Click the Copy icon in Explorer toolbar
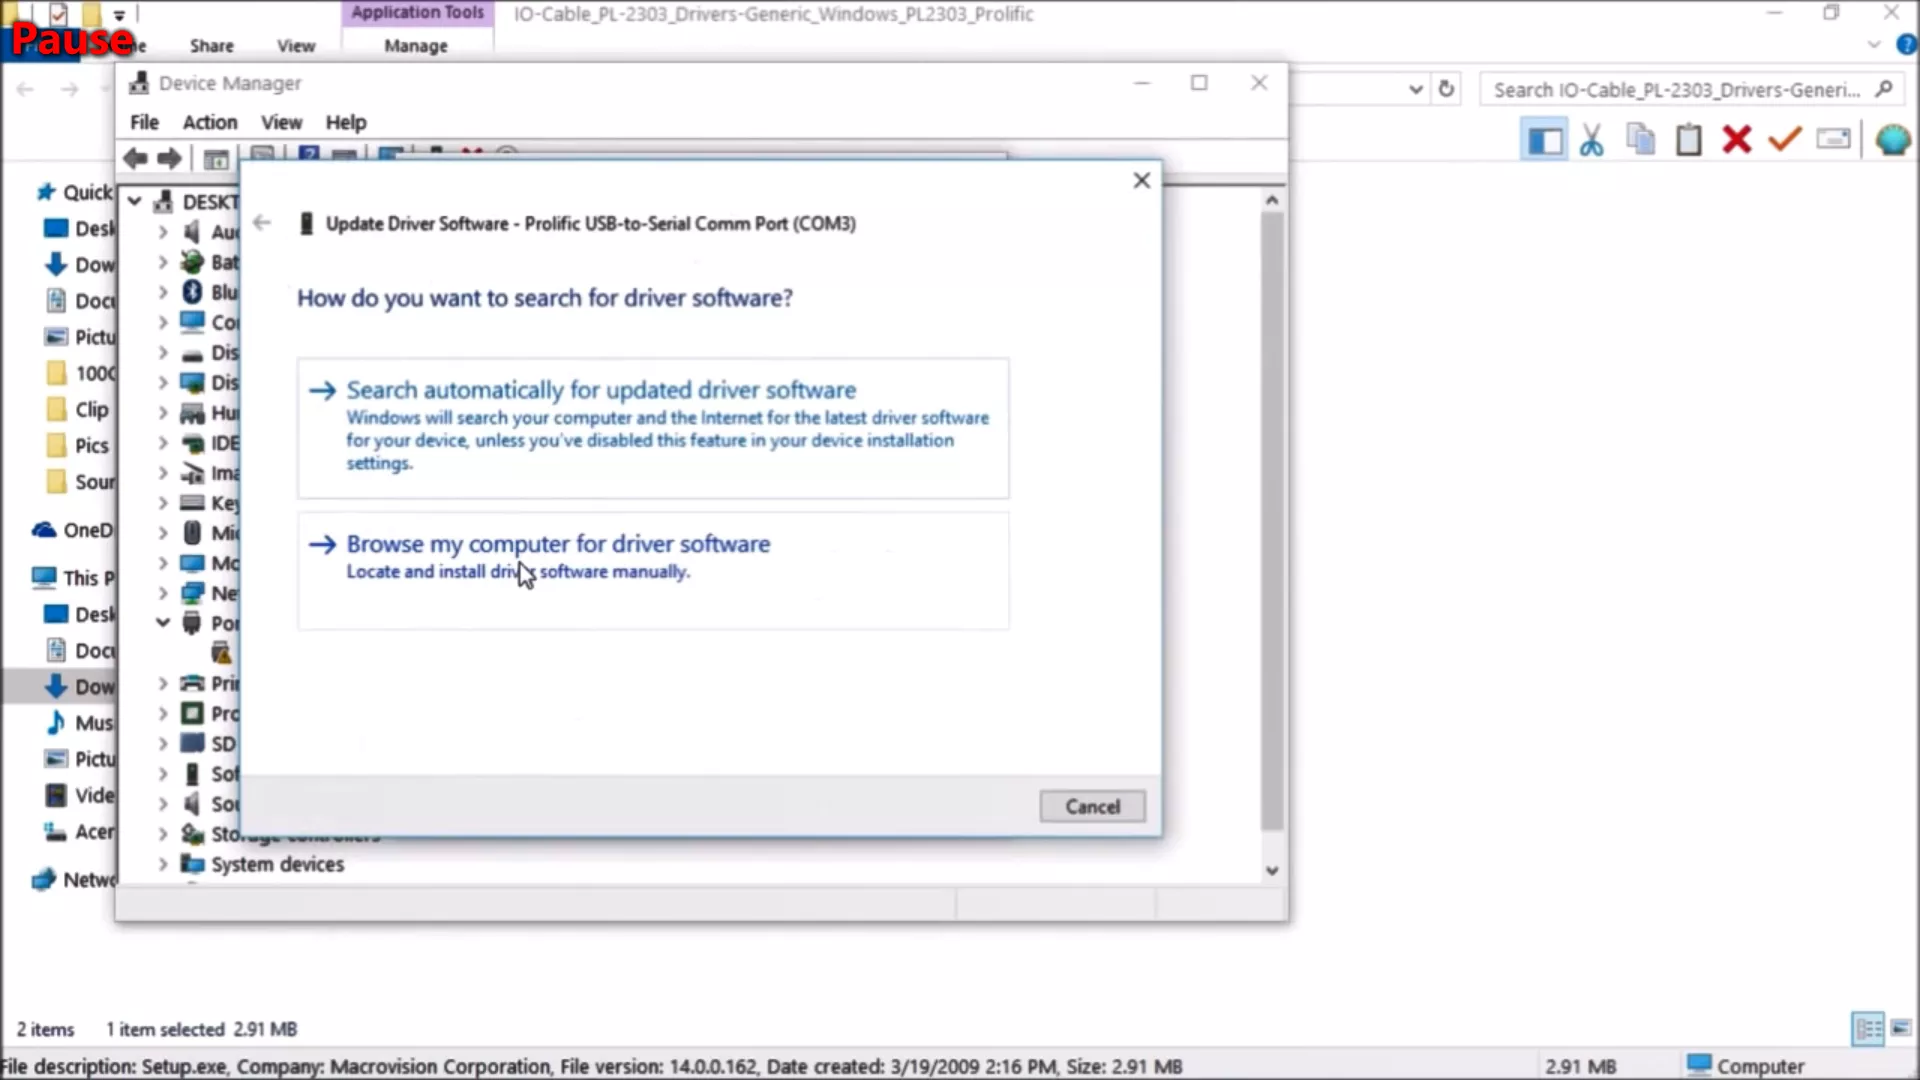Image resolution: width=1920 pixels, height=1080 pixels. coord(1640,140)
